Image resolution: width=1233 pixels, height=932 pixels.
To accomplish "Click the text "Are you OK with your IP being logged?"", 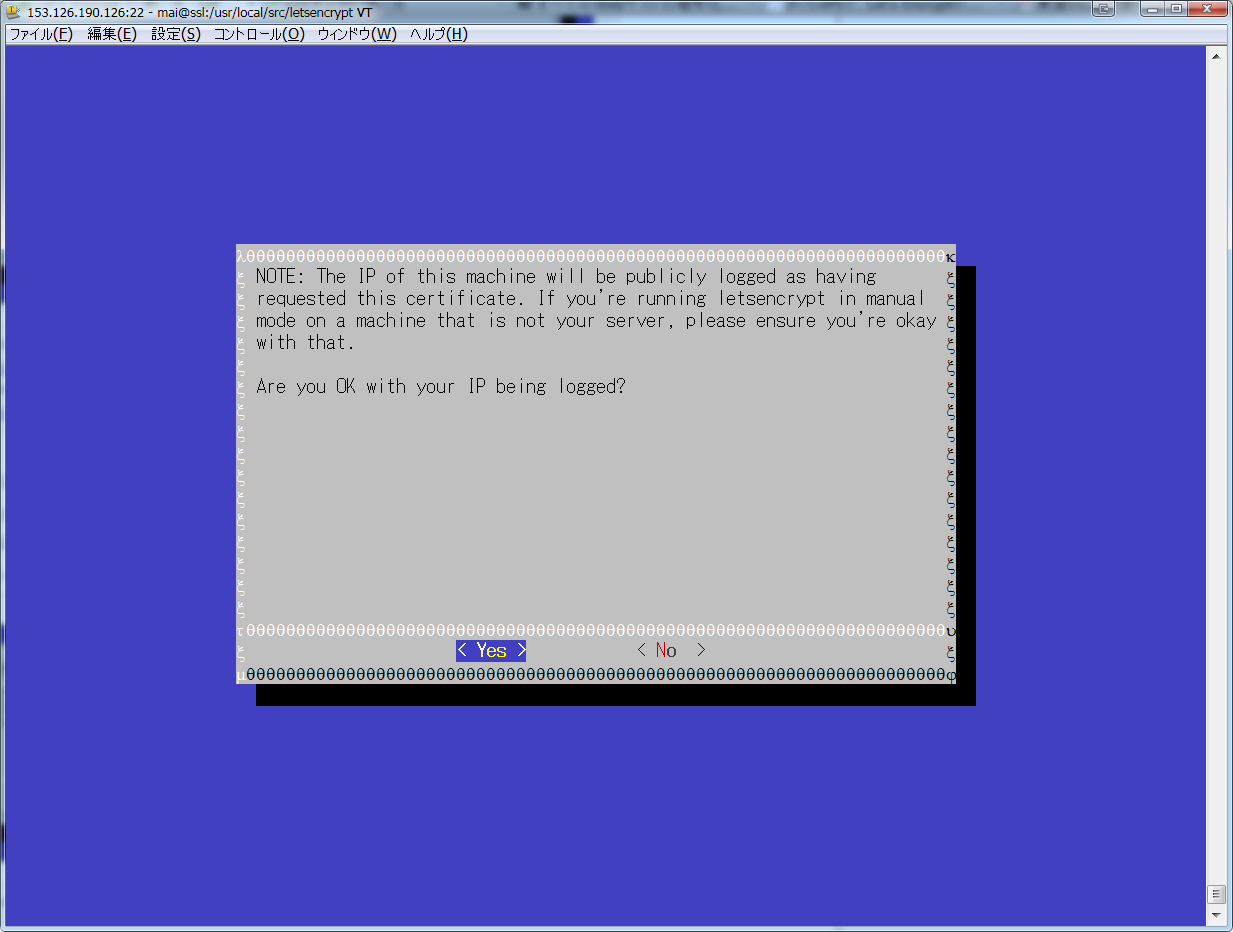I will coord(441,387).
